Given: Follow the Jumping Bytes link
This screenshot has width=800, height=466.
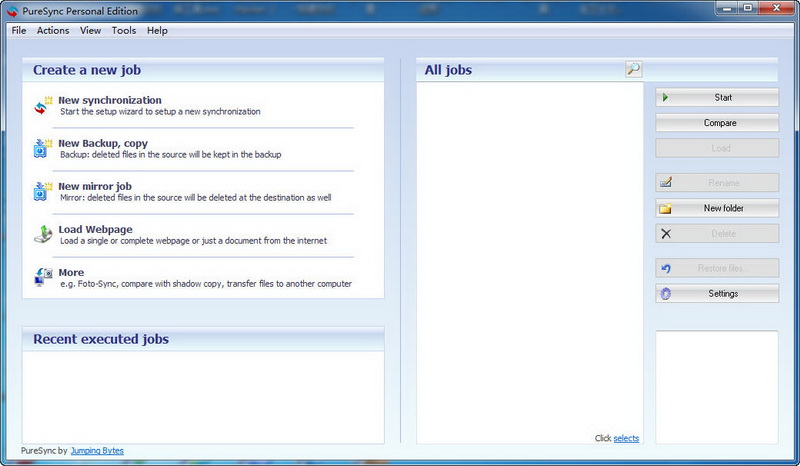Looking at the screenshot, I should (x=97, y=451).
